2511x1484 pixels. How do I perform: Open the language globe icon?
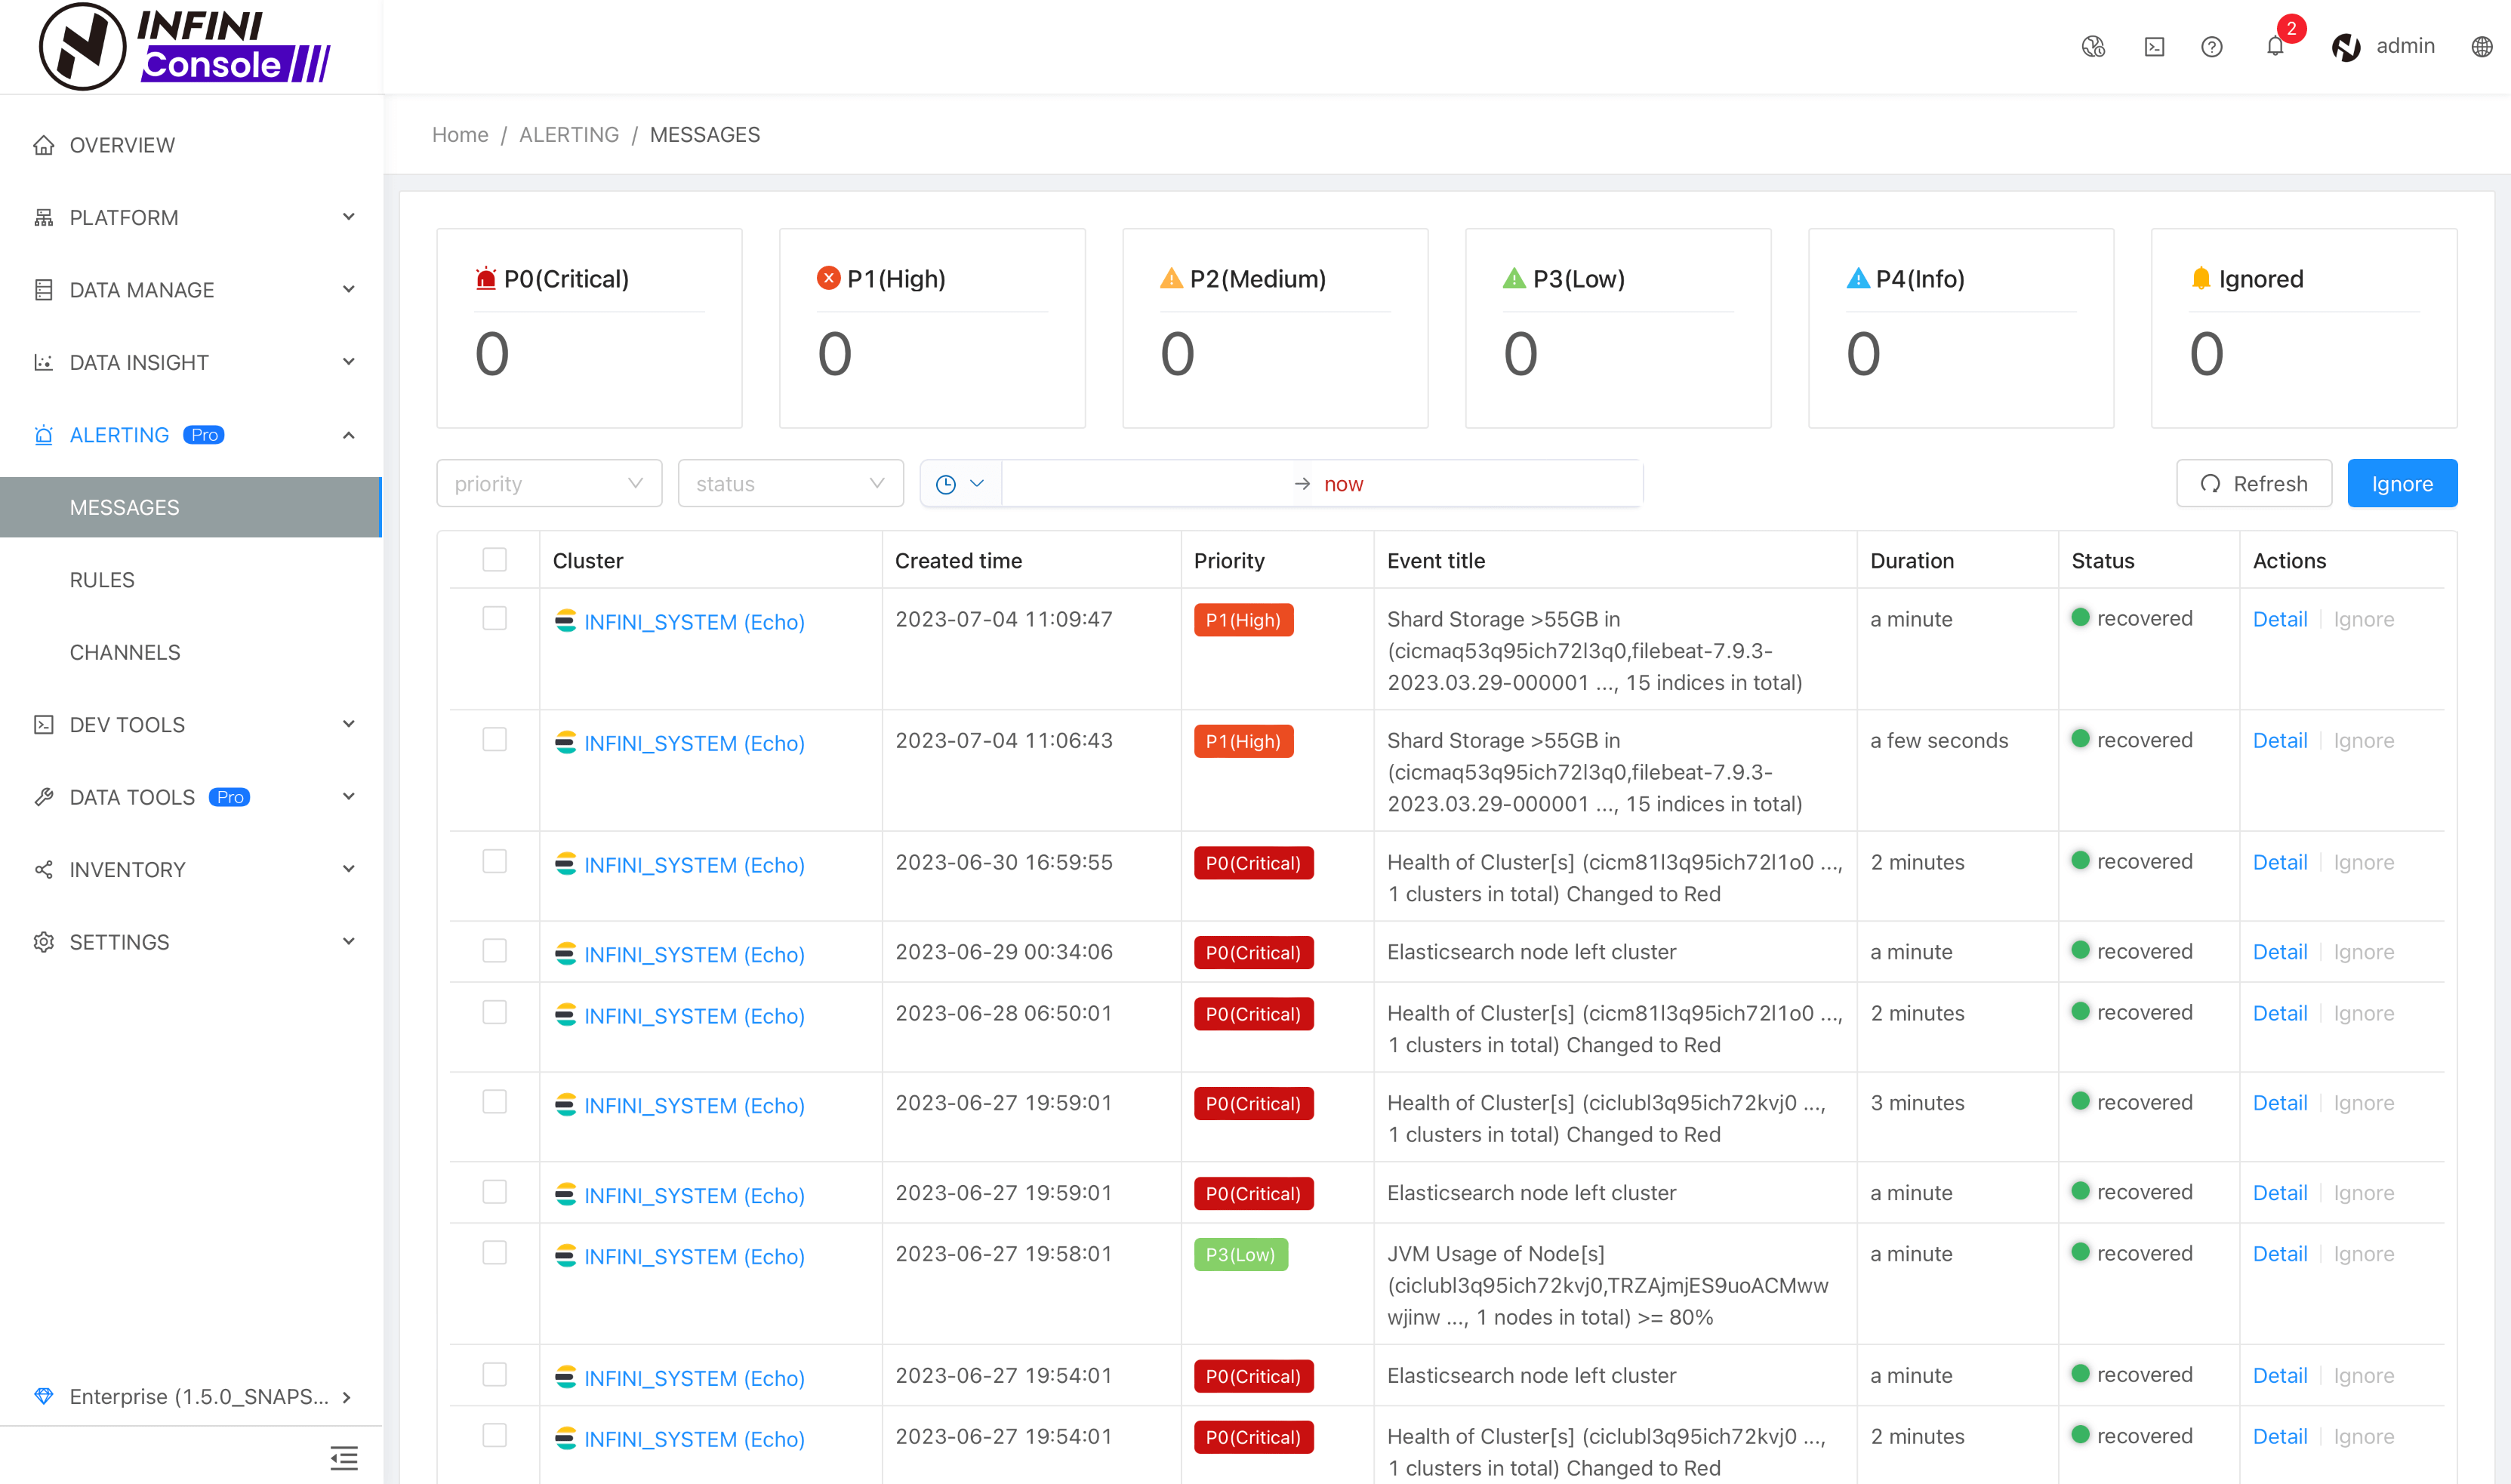(x=2481, y=46)
